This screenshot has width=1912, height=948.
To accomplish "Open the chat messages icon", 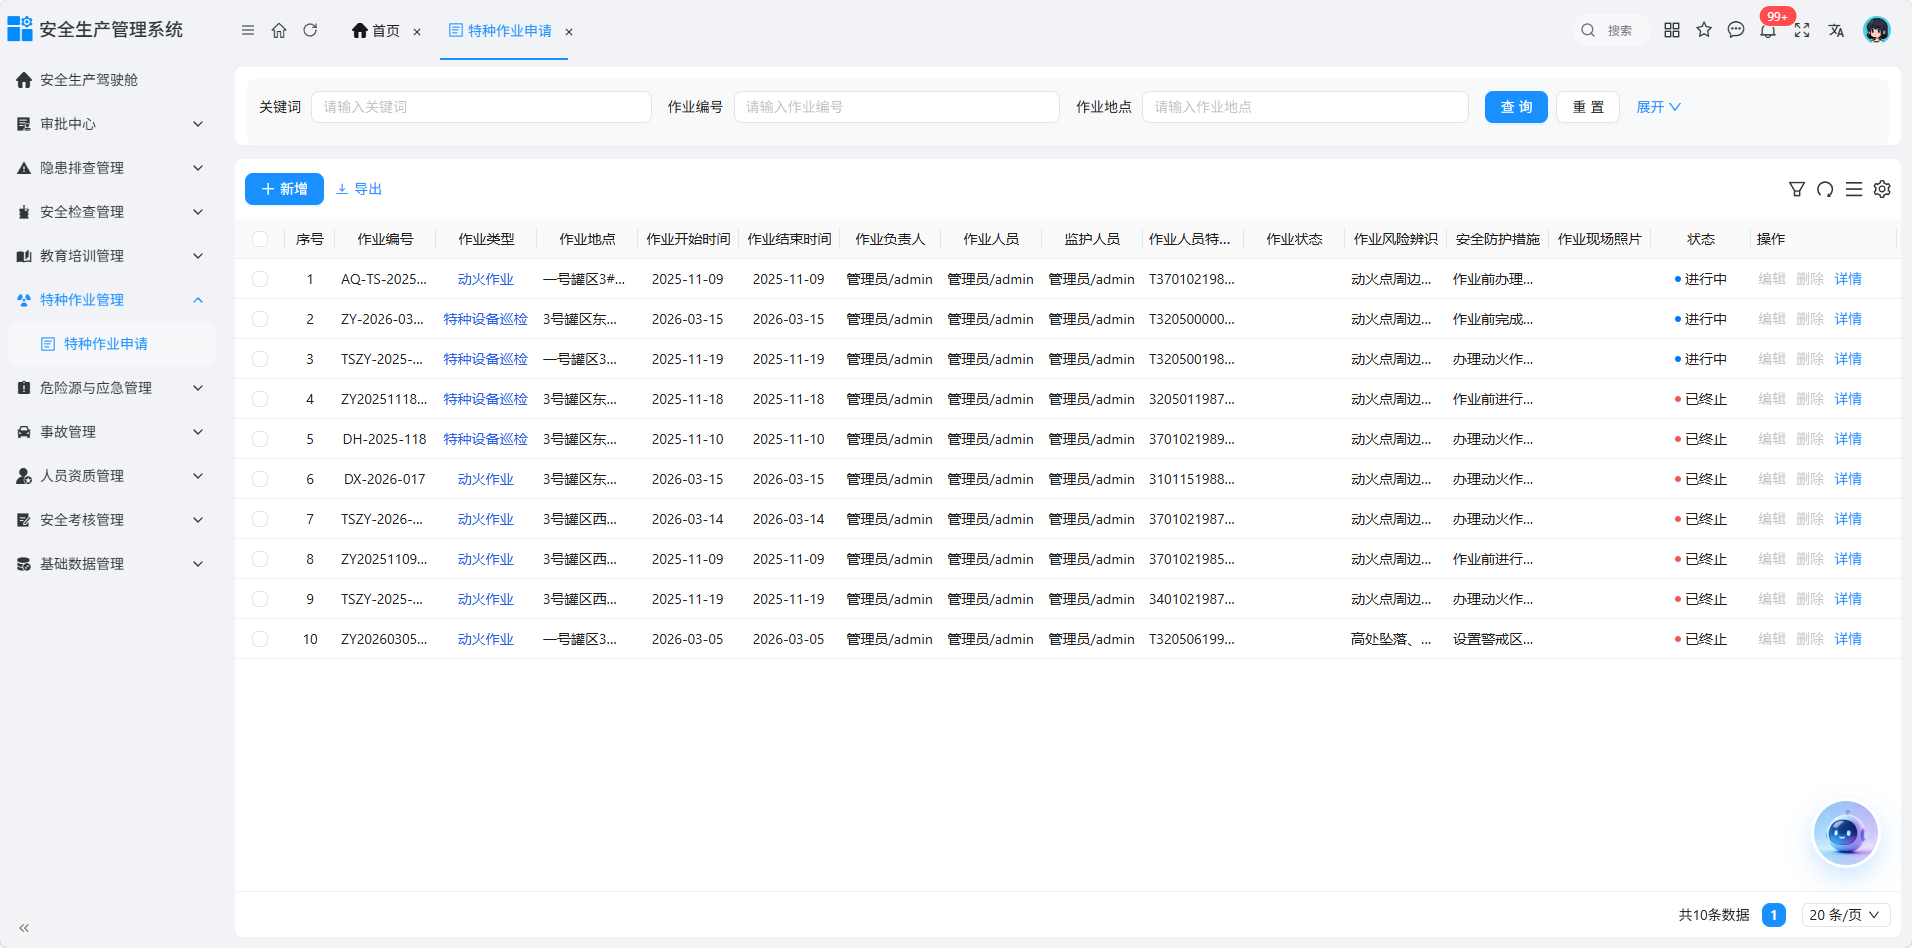I will (1736, 30).
